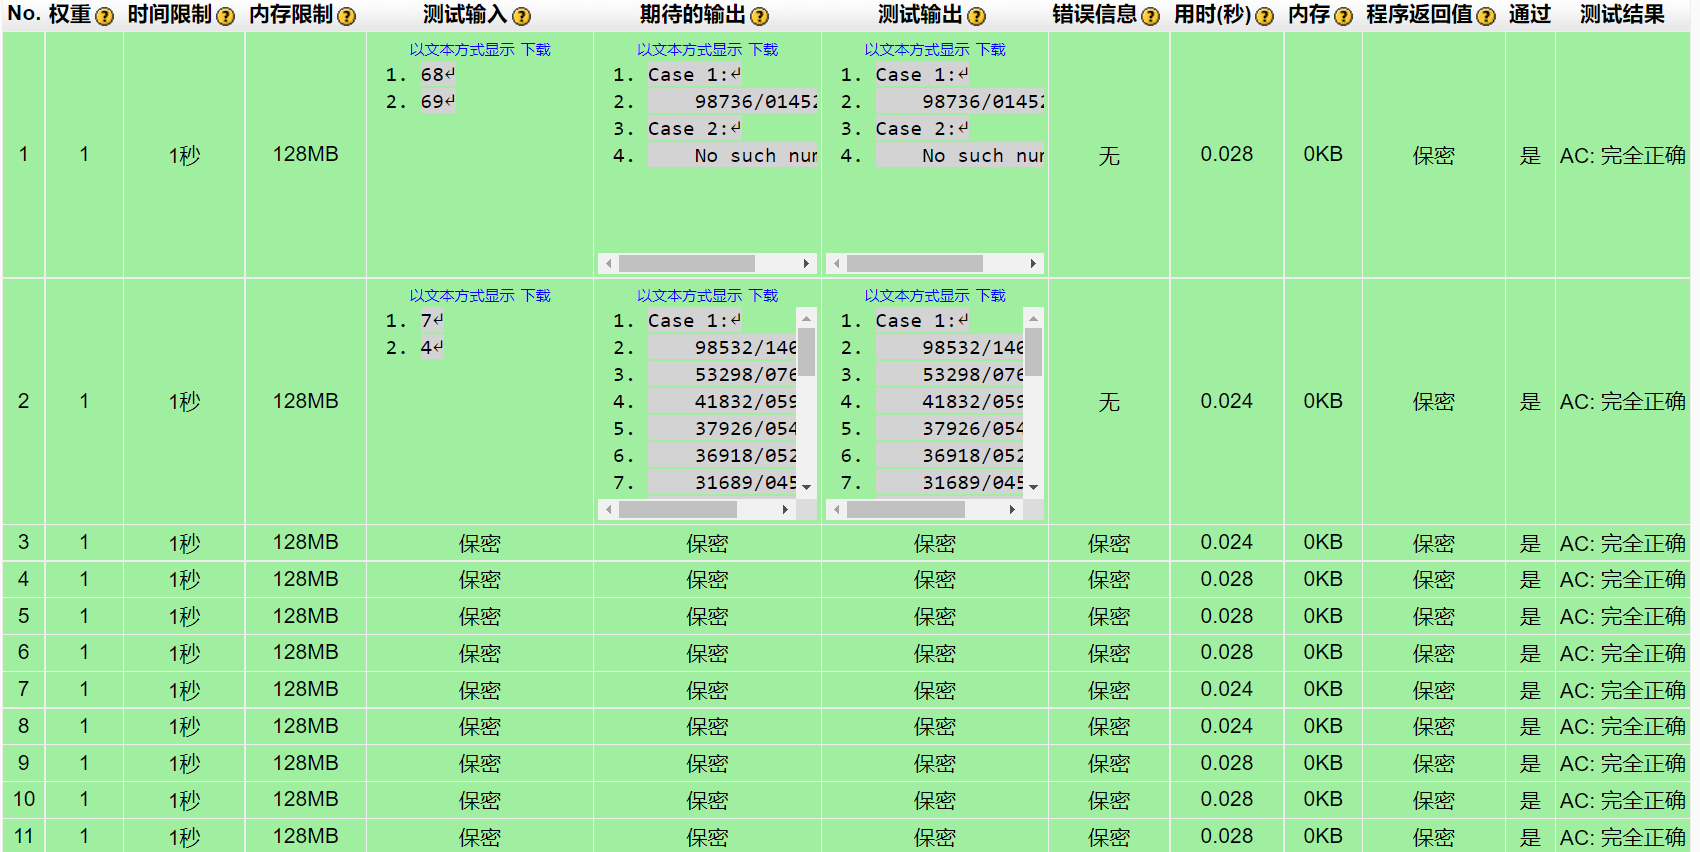The height and width of the screenshot is (852, 1700).
Task: Click 保密 程序返回值 cell in row 1
Action: pos(1433,155)
